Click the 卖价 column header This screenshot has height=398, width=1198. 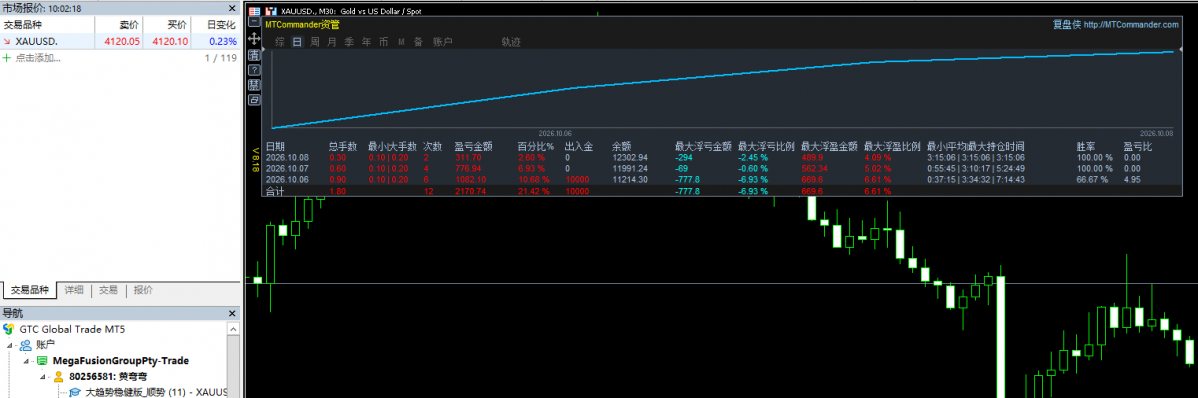(128, 24)
